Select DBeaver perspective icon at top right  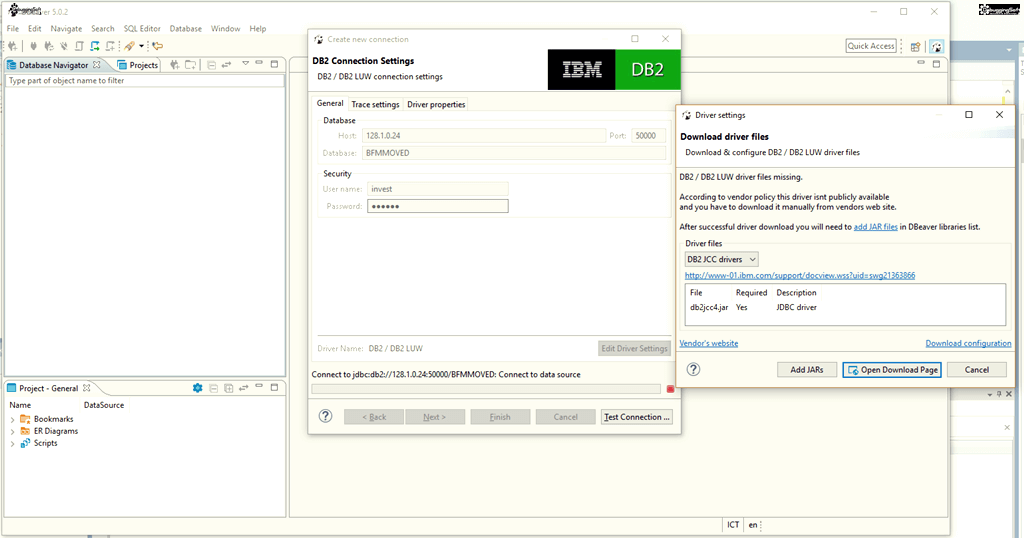[936, 46]
